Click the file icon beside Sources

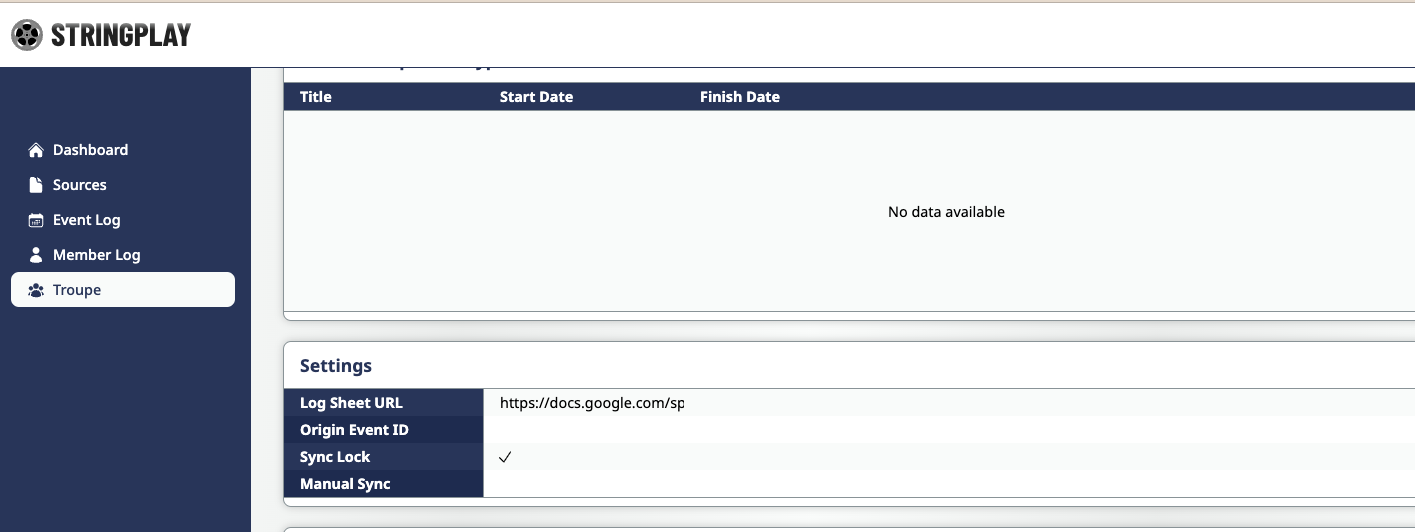(36, 185)
